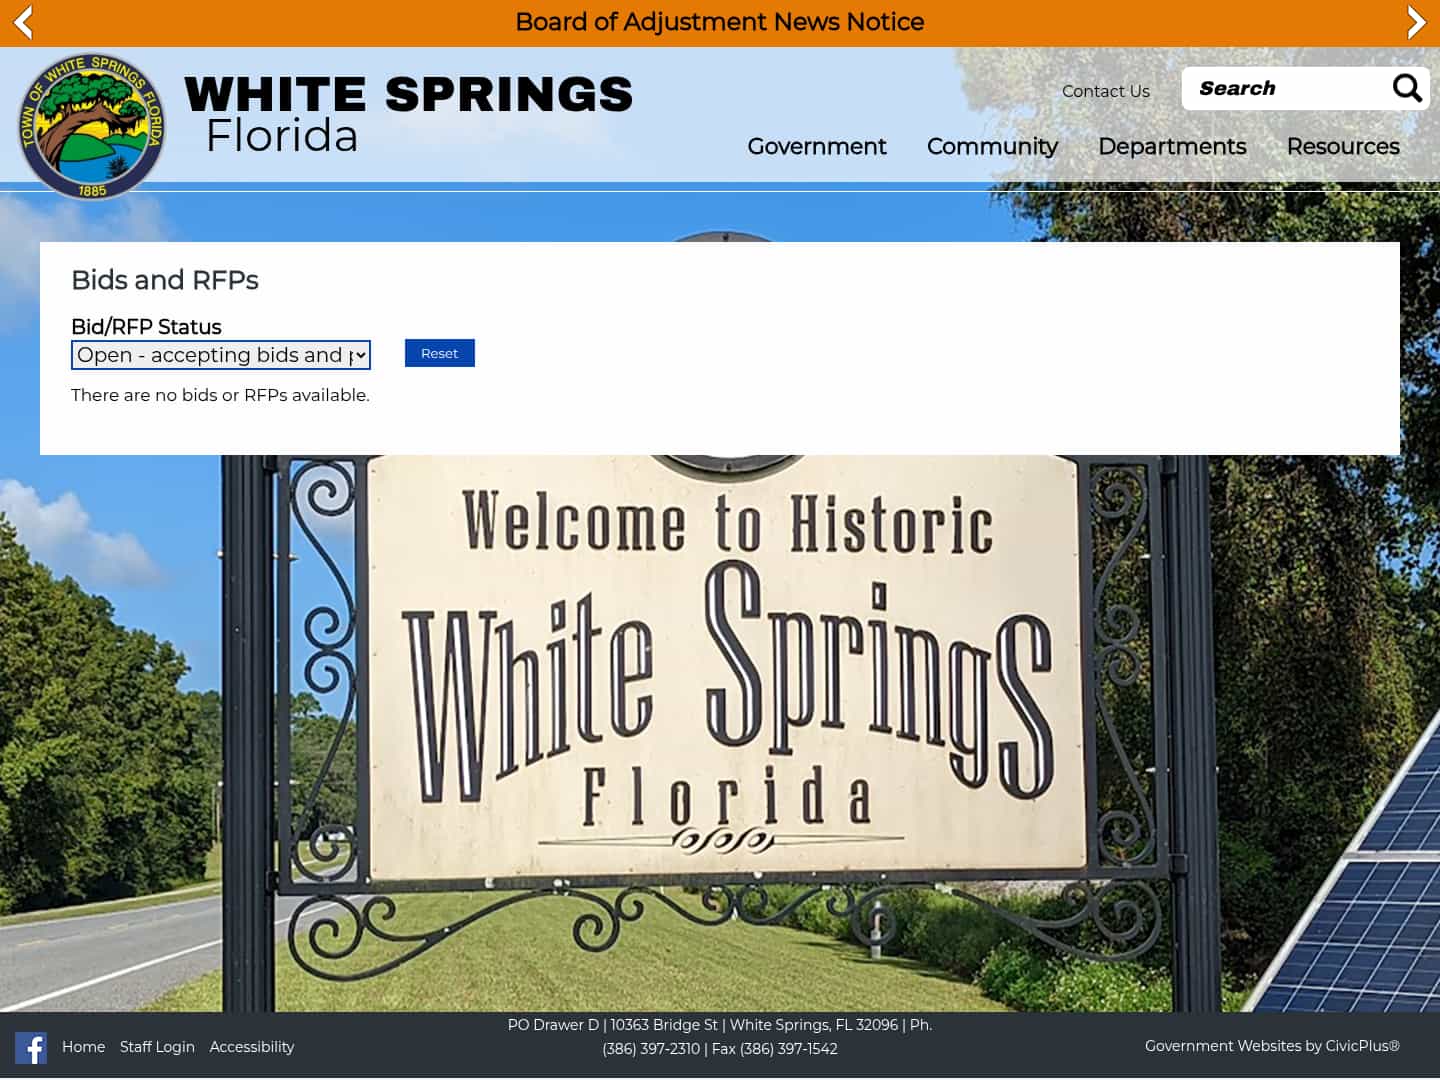Visit the CivicPlus website link

pyautogui.click(x=1361, y=1046)
